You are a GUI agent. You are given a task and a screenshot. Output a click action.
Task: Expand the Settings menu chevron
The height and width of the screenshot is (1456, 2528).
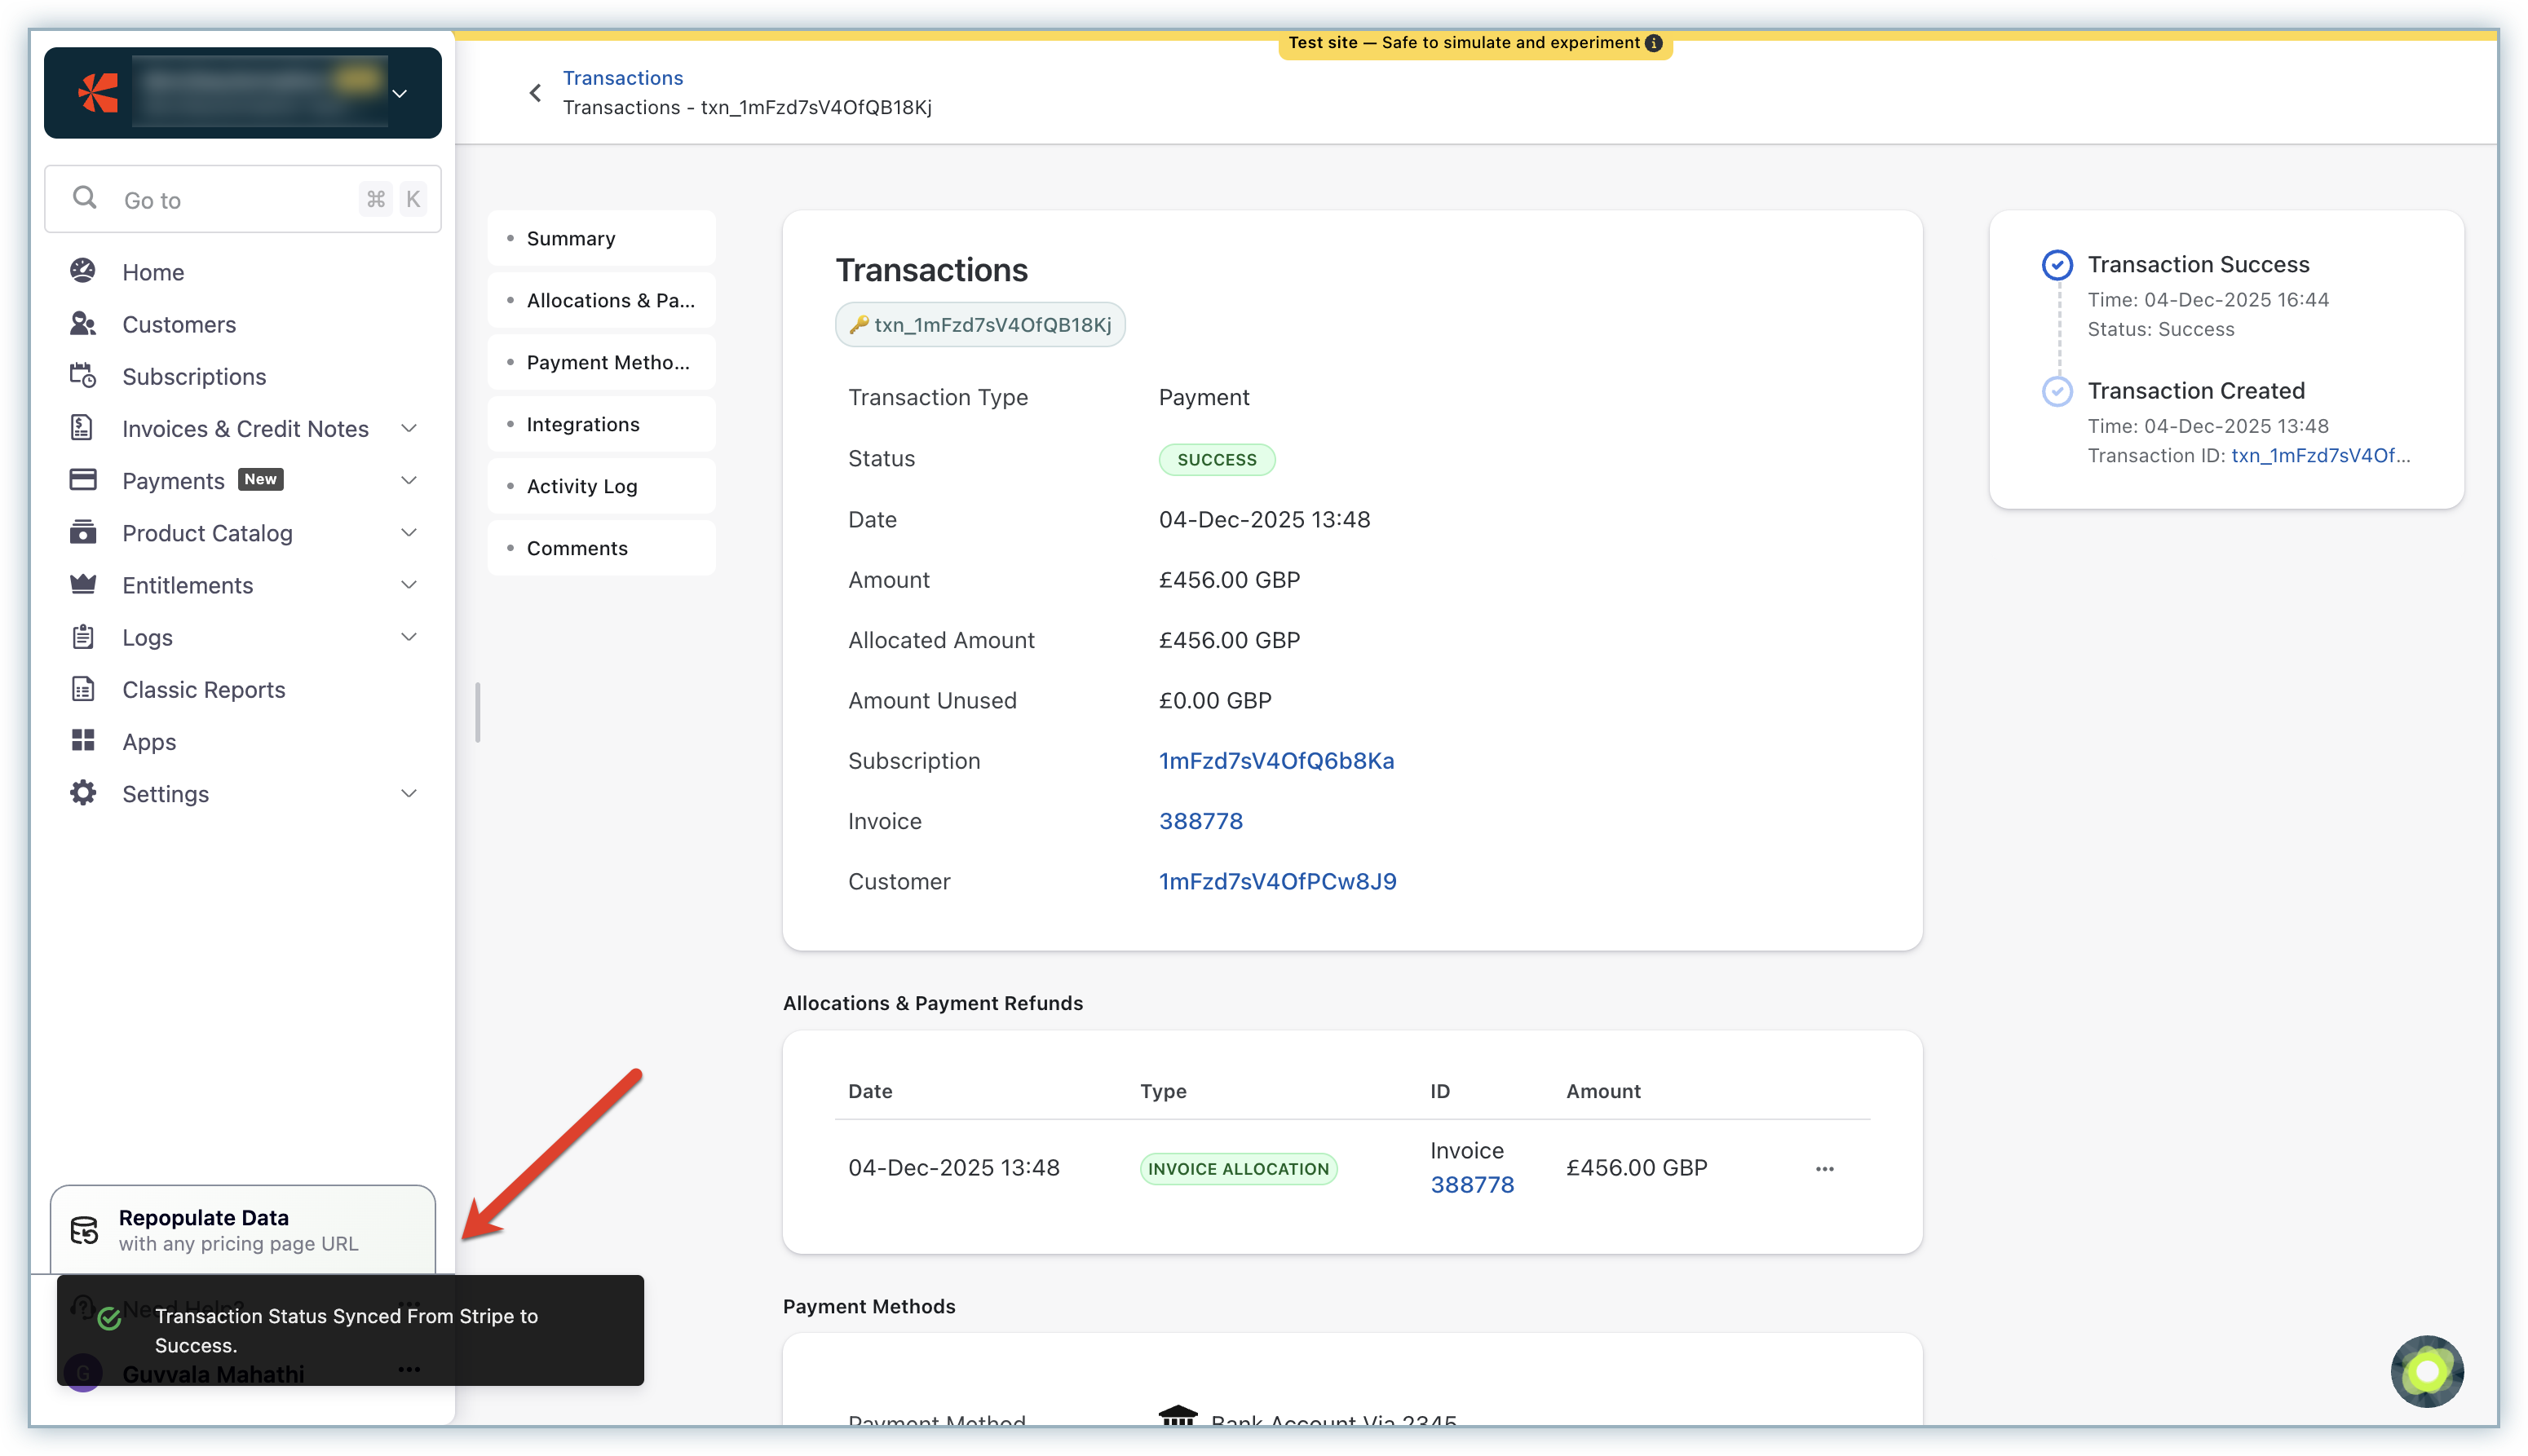409,793
